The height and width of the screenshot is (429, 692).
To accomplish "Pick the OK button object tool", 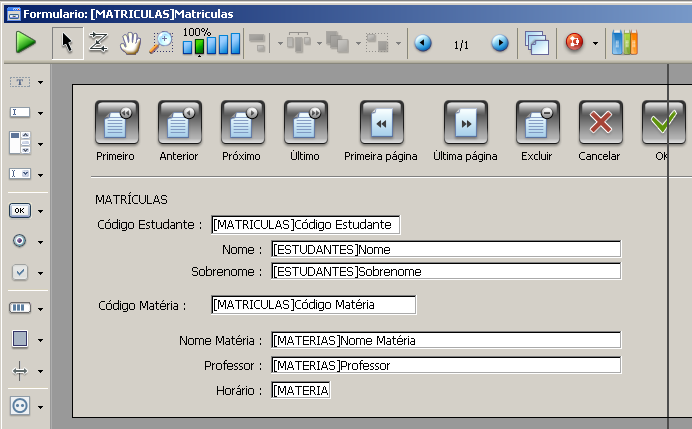I will (x=20, y=210).
